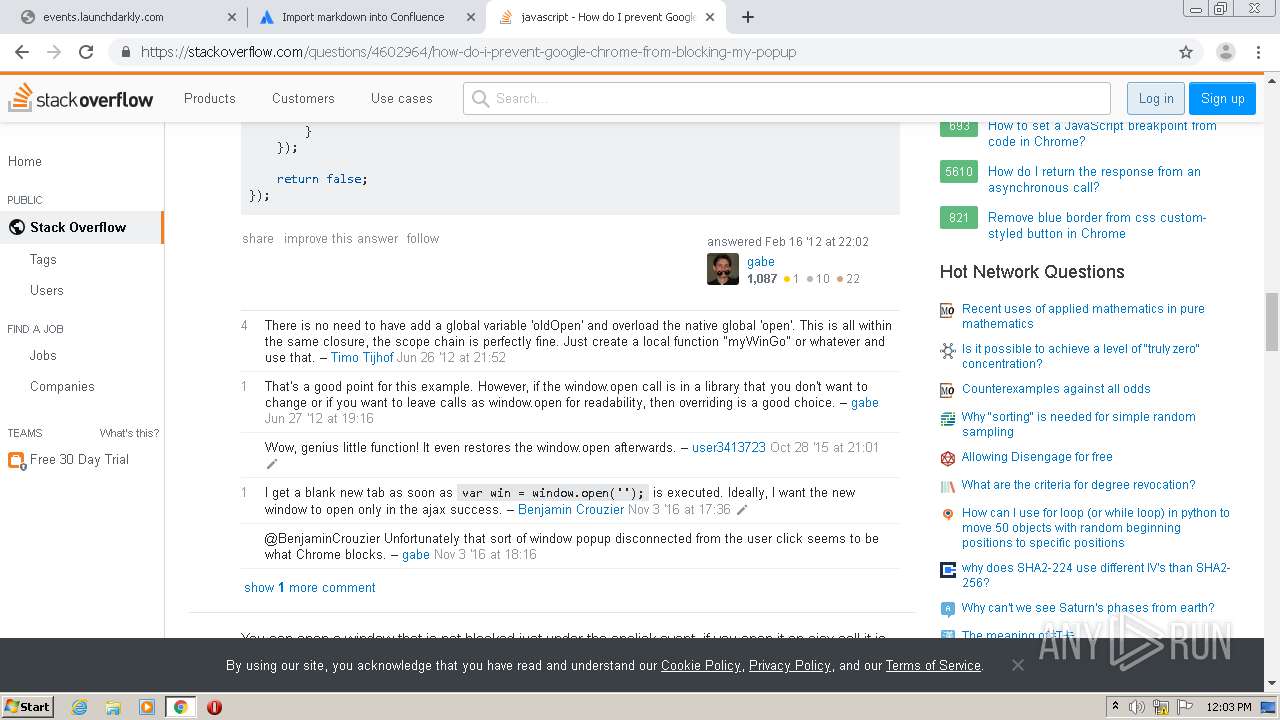The height and width of the screenshot is (720, 1280).
Task: Click the Teams briefcase icon
Action: (x=16, y=460)
